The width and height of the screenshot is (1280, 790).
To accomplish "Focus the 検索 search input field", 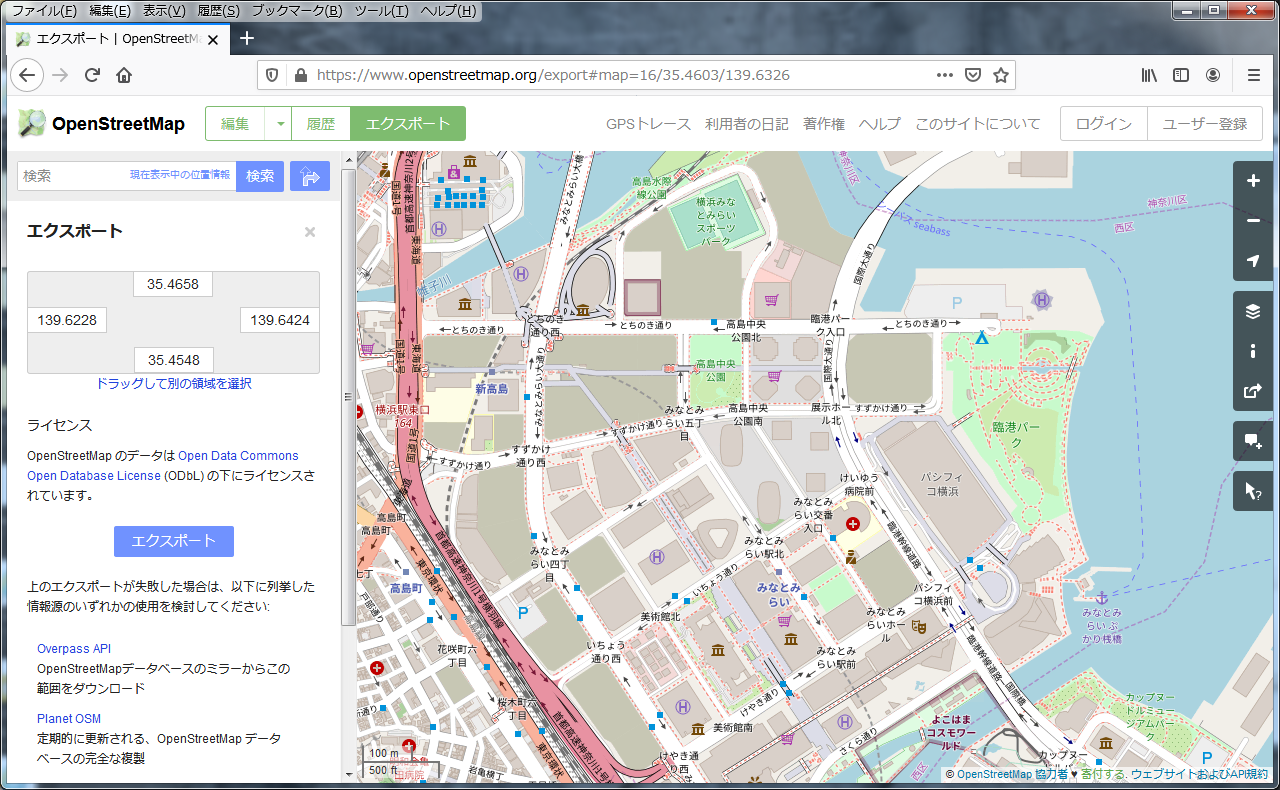I will tap(127, 176).
